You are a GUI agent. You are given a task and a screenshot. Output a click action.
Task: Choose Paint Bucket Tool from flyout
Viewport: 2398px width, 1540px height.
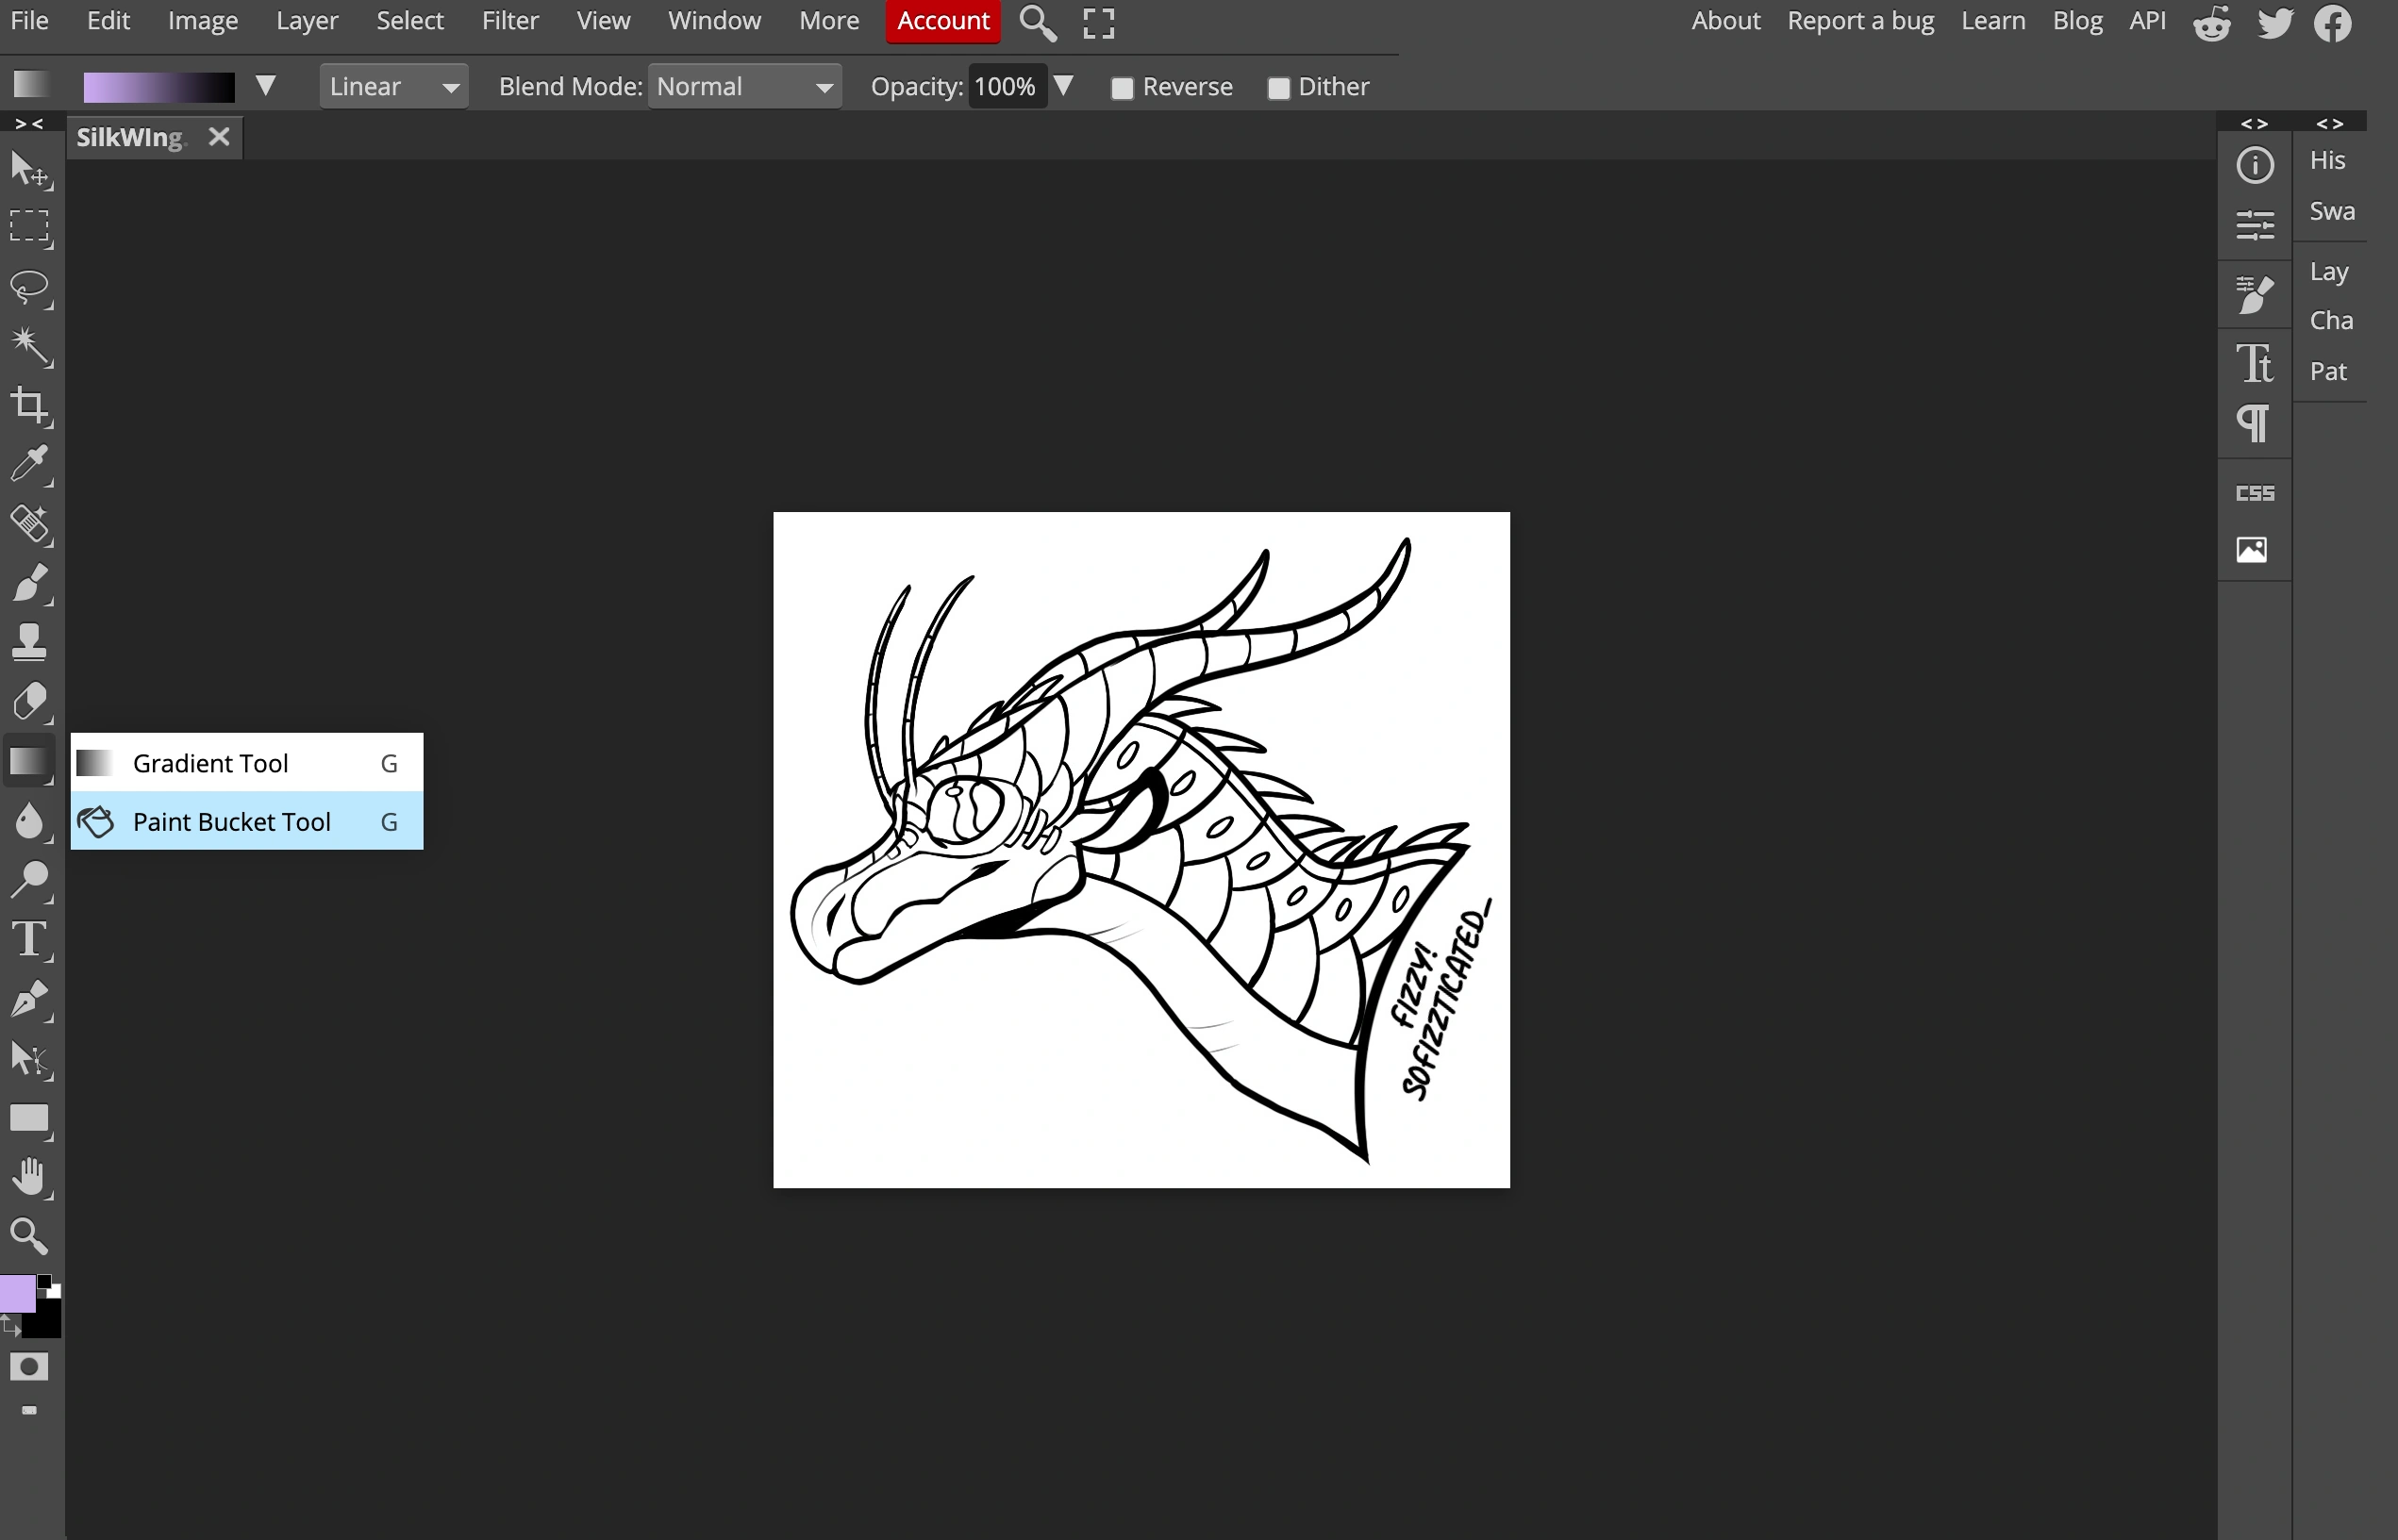[232, 821]
